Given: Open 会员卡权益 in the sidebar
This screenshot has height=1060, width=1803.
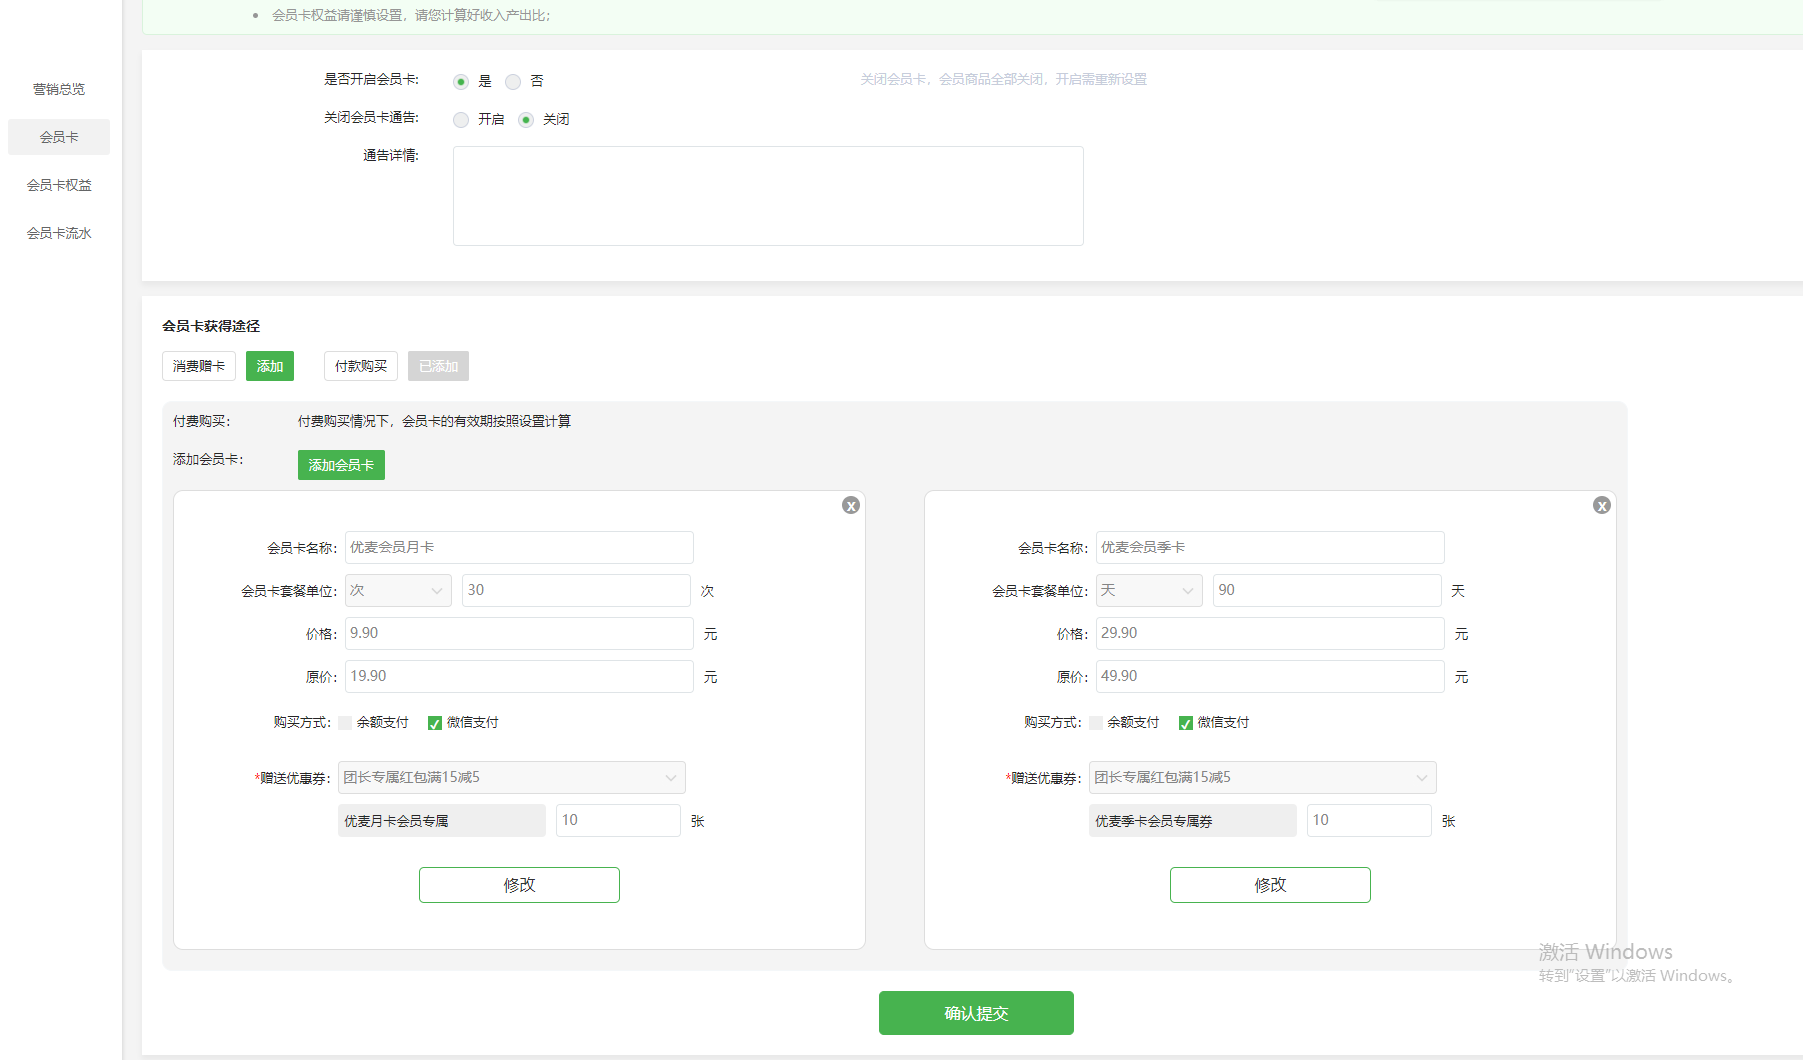Looking at the screenshot, I should pos(59,185).
